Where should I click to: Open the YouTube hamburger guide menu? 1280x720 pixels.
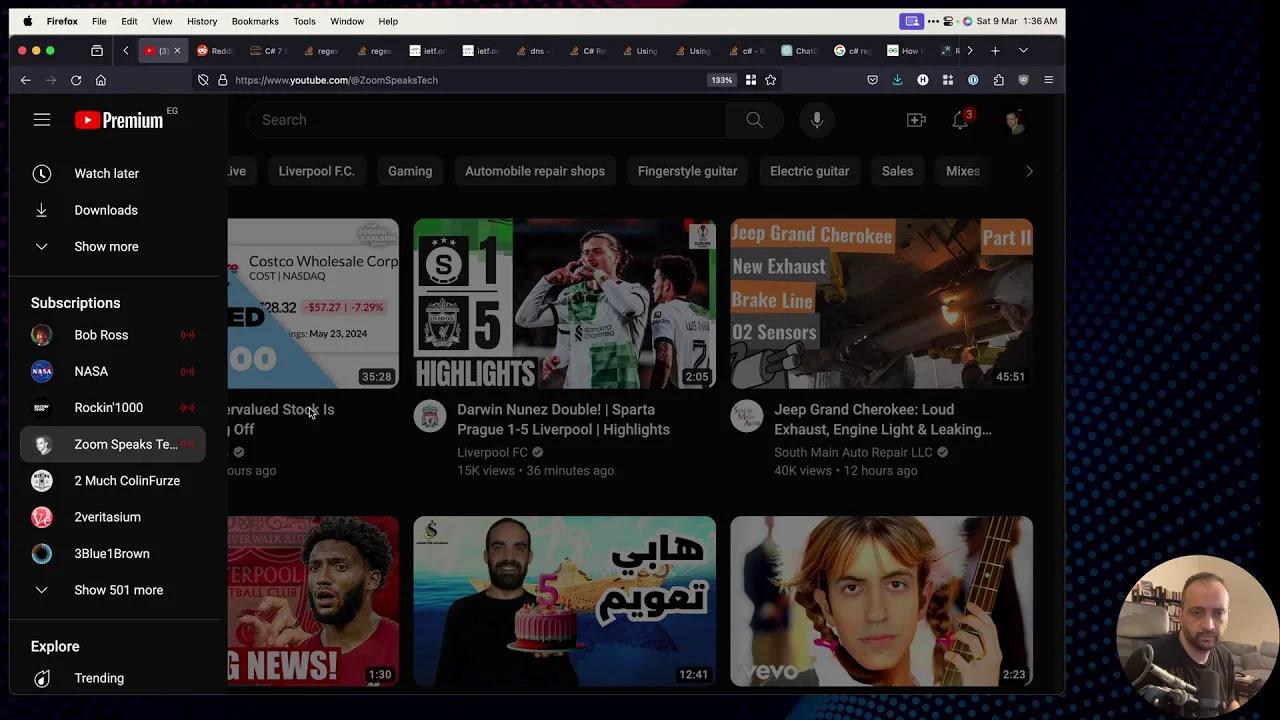(41, 120)
